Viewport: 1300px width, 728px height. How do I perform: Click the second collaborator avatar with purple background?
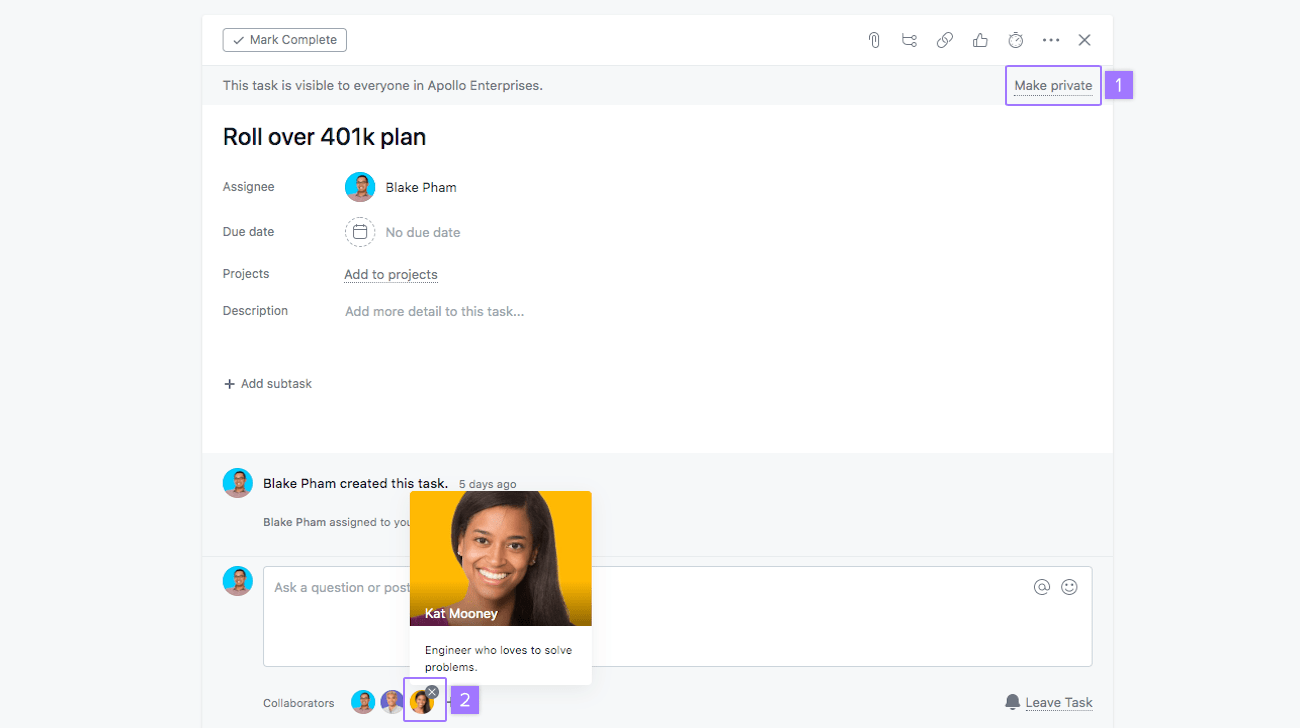coord(392,702)
